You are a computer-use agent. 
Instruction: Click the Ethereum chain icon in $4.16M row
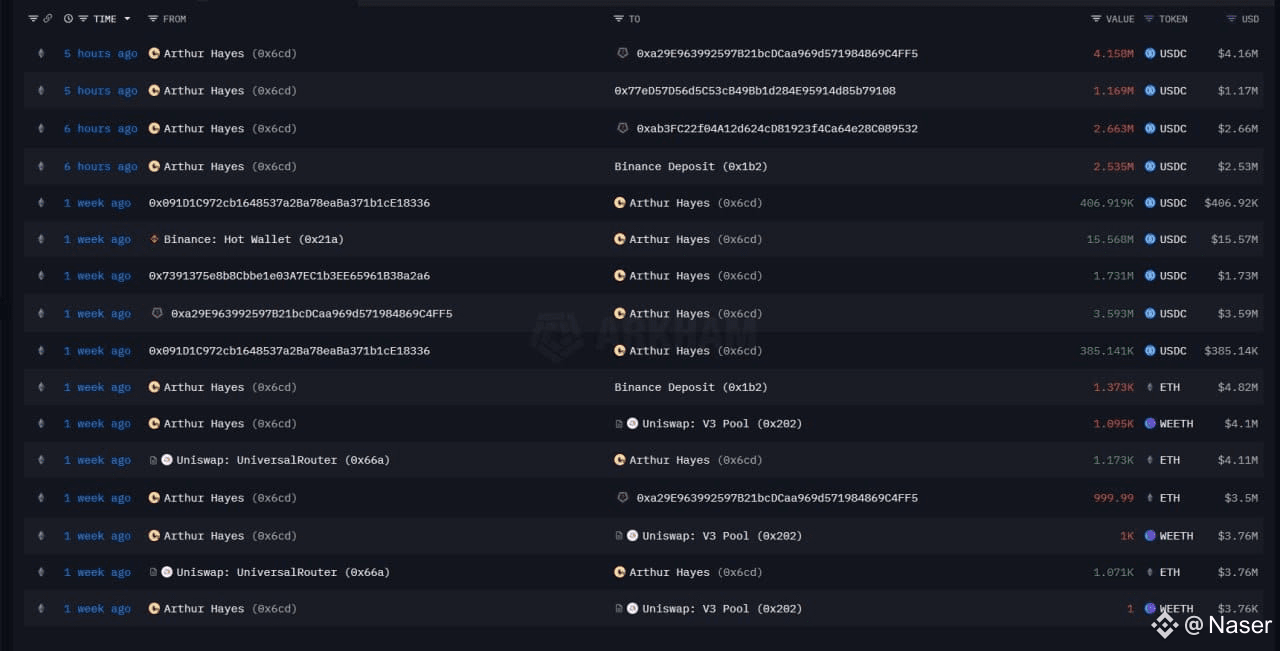tap(41, 54)
